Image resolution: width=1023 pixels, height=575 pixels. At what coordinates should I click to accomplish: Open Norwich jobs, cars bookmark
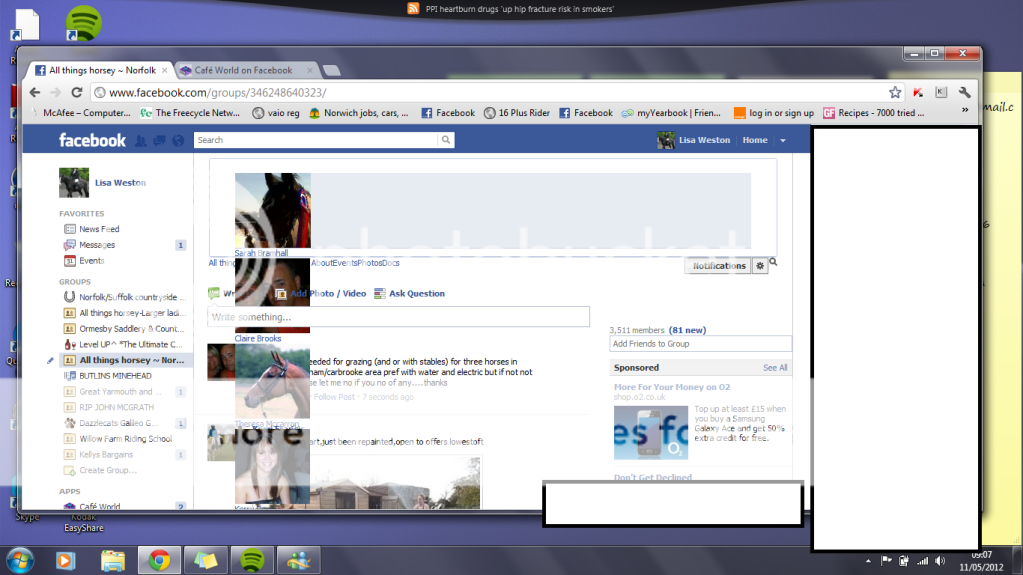coord(359,113)
